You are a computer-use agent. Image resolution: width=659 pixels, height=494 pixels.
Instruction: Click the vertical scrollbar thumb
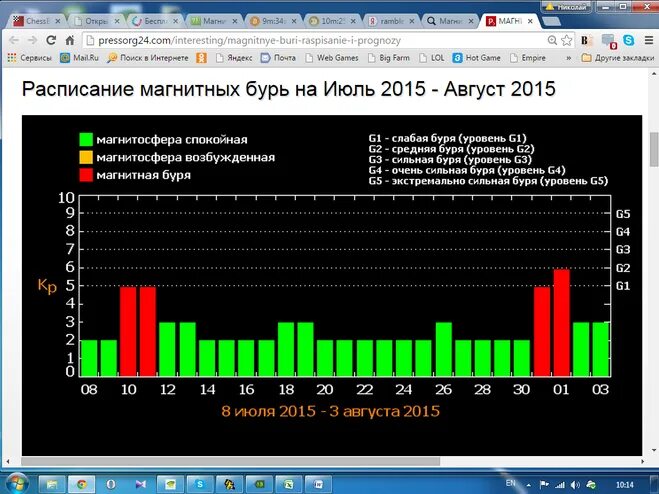point(654,149)
